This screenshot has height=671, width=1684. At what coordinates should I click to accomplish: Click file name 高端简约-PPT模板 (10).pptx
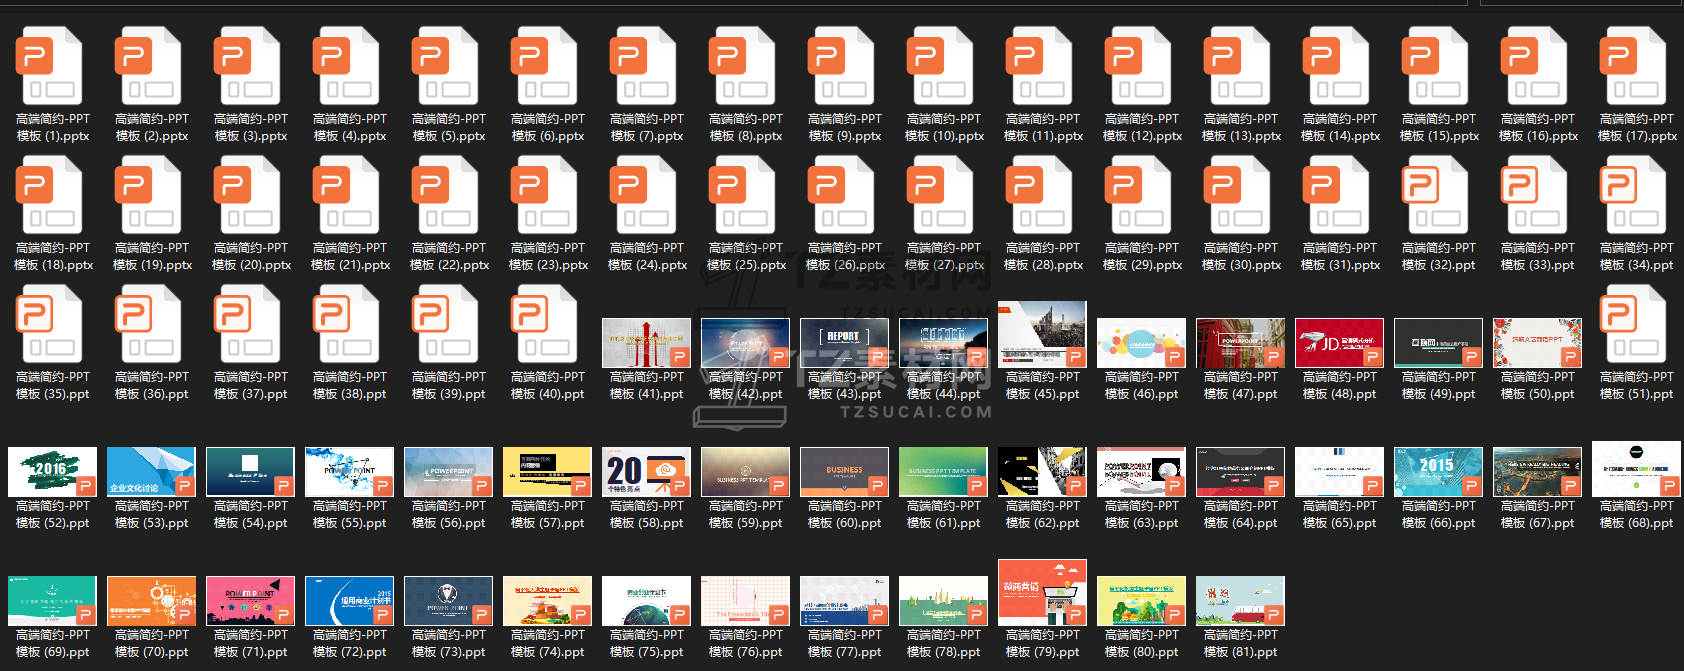[943, 127]
